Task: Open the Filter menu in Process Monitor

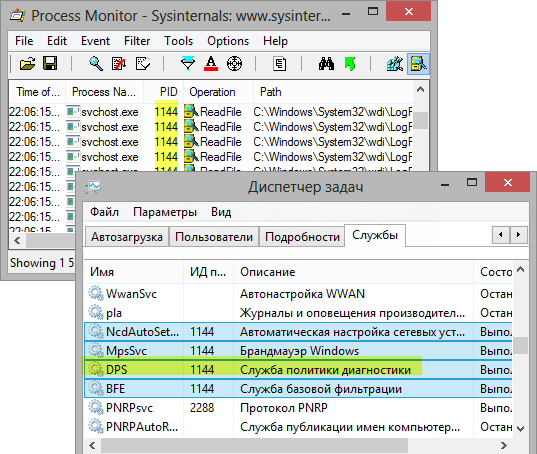Action: [x=137, y=41]
